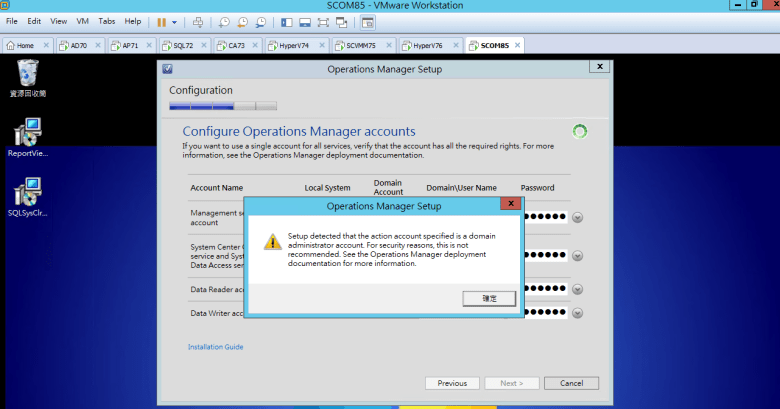Image resolution: width=780 pixels, height=409 pixels.
Task: Open the Installation Guide link
Action: coord(215,347)
